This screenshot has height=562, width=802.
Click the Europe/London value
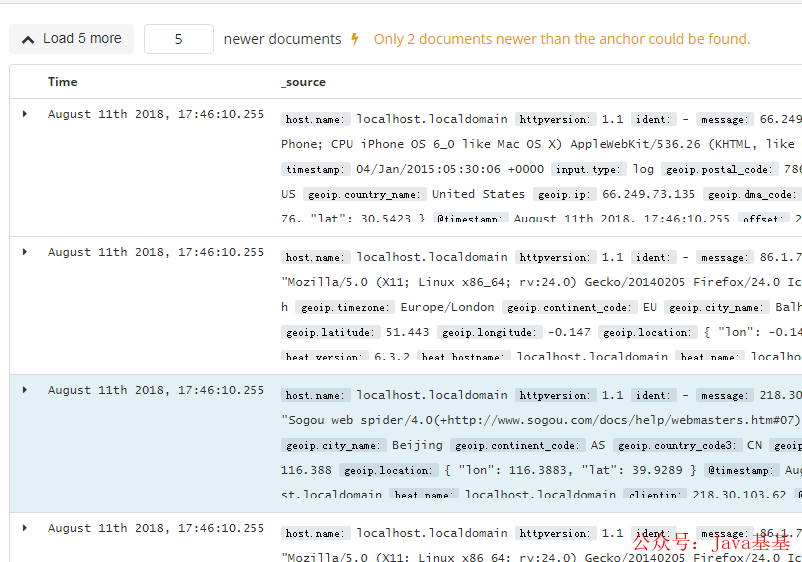pos(447,307)
